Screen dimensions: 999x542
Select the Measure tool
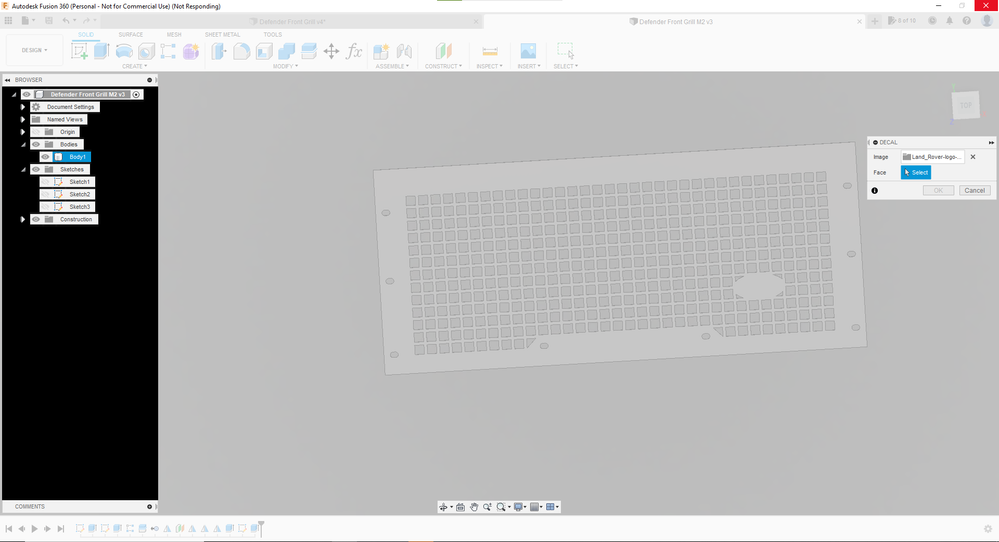(x=489, y=52)
